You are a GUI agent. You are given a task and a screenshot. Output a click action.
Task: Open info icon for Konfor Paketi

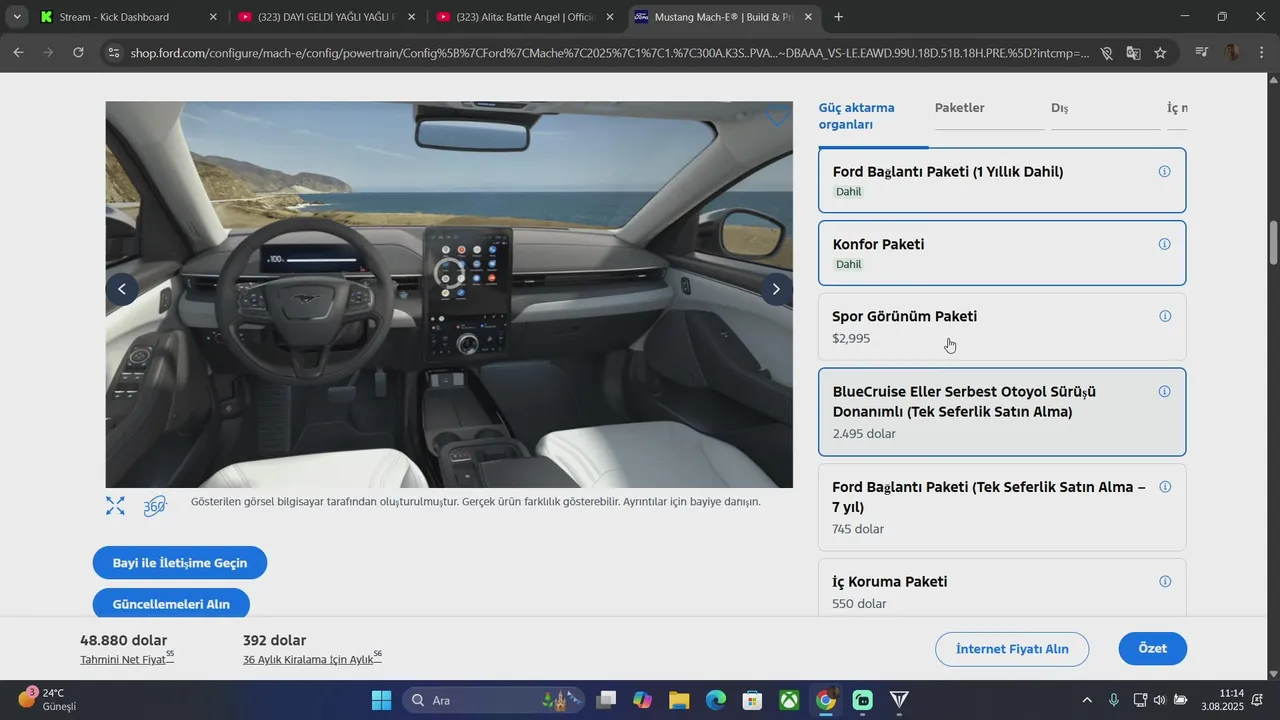tap(1164, 244)
